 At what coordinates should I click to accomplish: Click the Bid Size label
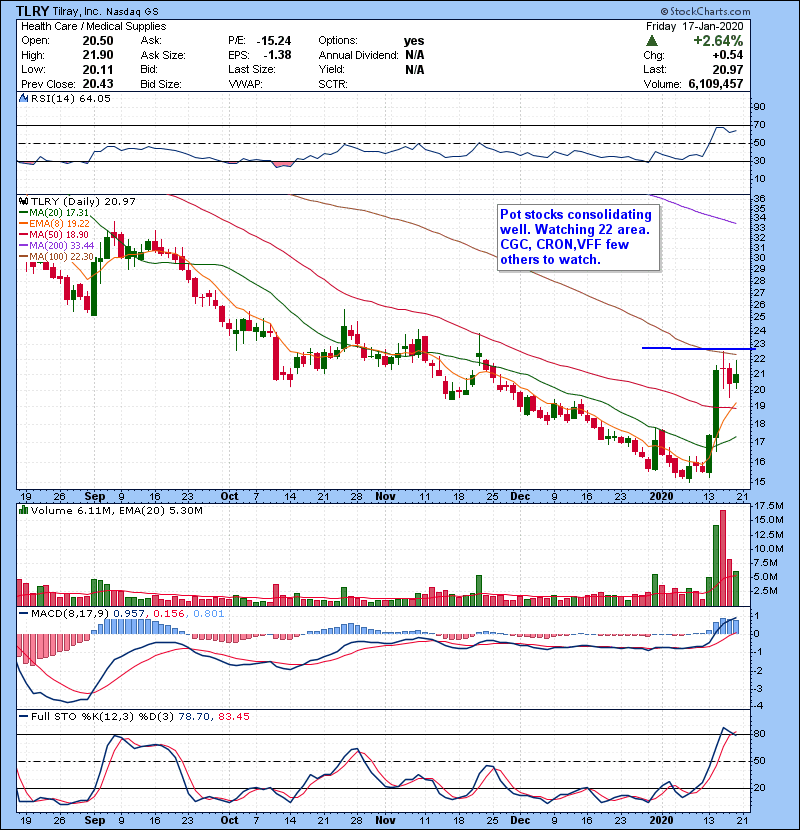(161, 84)
